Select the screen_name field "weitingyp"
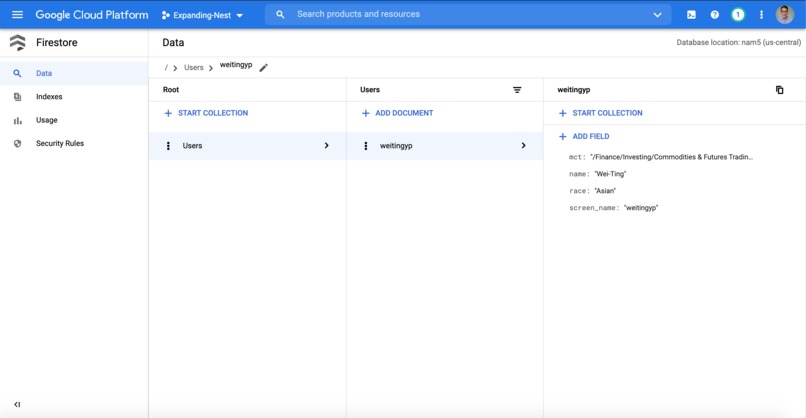 pyautogui.click(x=640, y=208)
